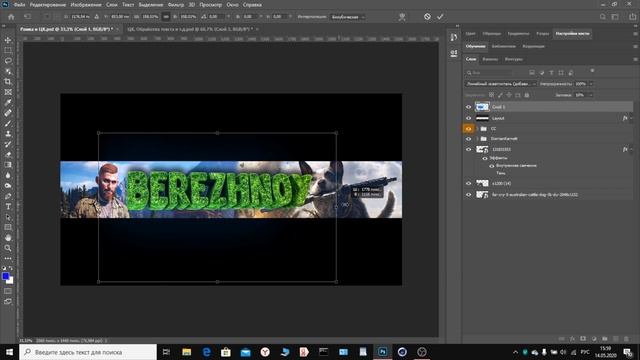Open the Edit Toolbar three-dots menu

click(x=8, y=258)
